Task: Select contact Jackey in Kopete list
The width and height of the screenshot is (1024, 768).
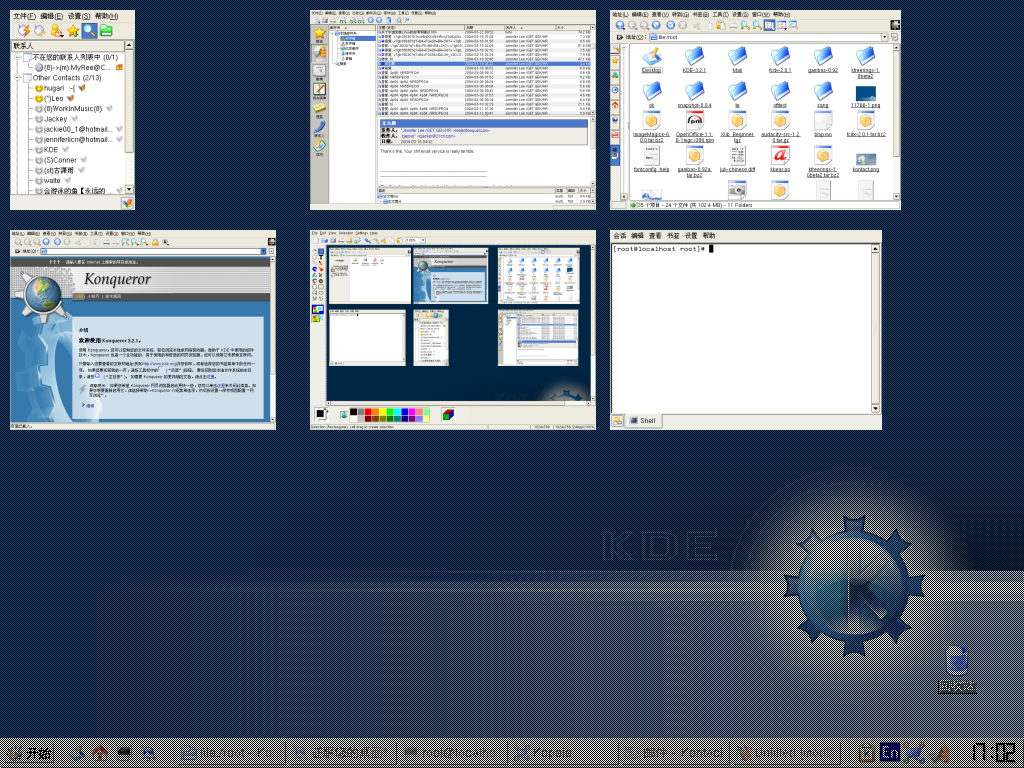Action: 56,119
